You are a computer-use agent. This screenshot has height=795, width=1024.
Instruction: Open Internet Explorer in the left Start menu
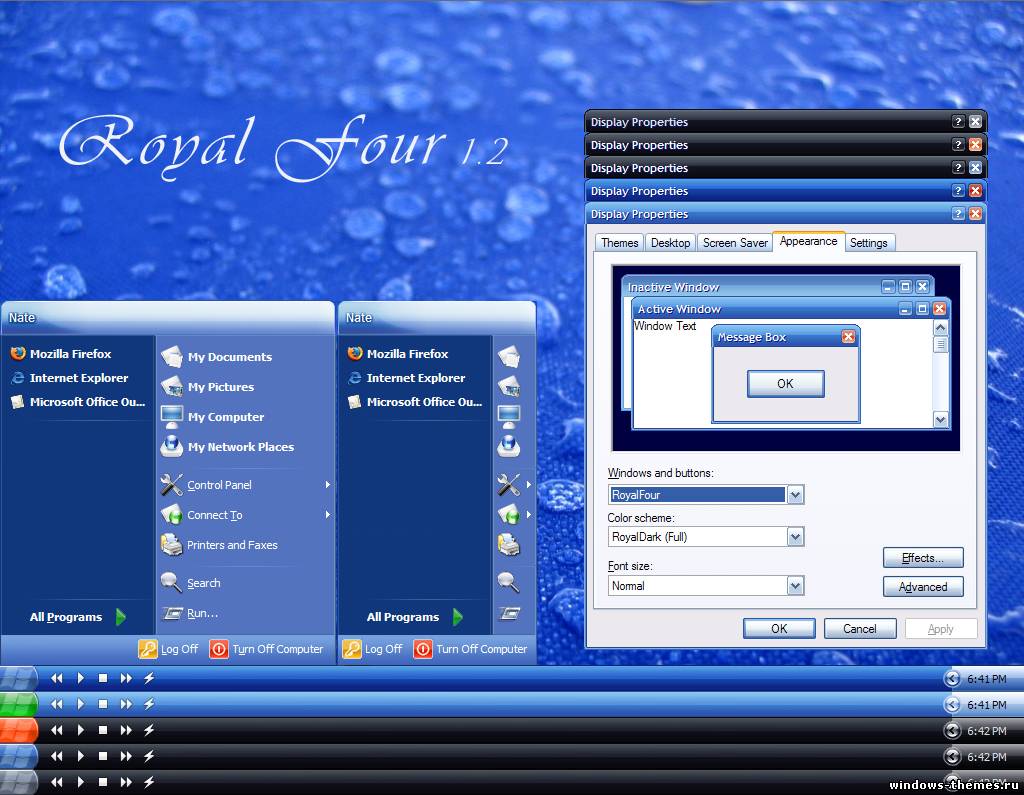pos(70,378)
